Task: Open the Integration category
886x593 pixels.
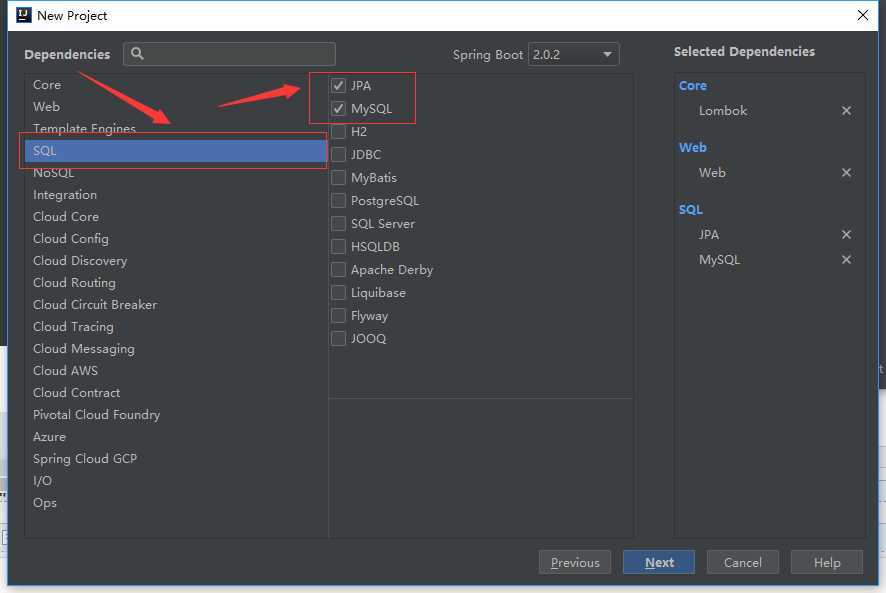Action: tap(176, 195)
